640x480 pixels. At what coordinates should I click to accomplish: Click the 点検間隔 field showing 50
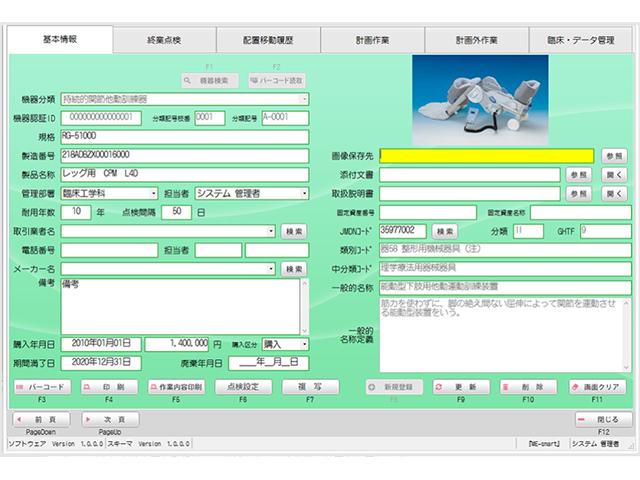pos(176,212)
